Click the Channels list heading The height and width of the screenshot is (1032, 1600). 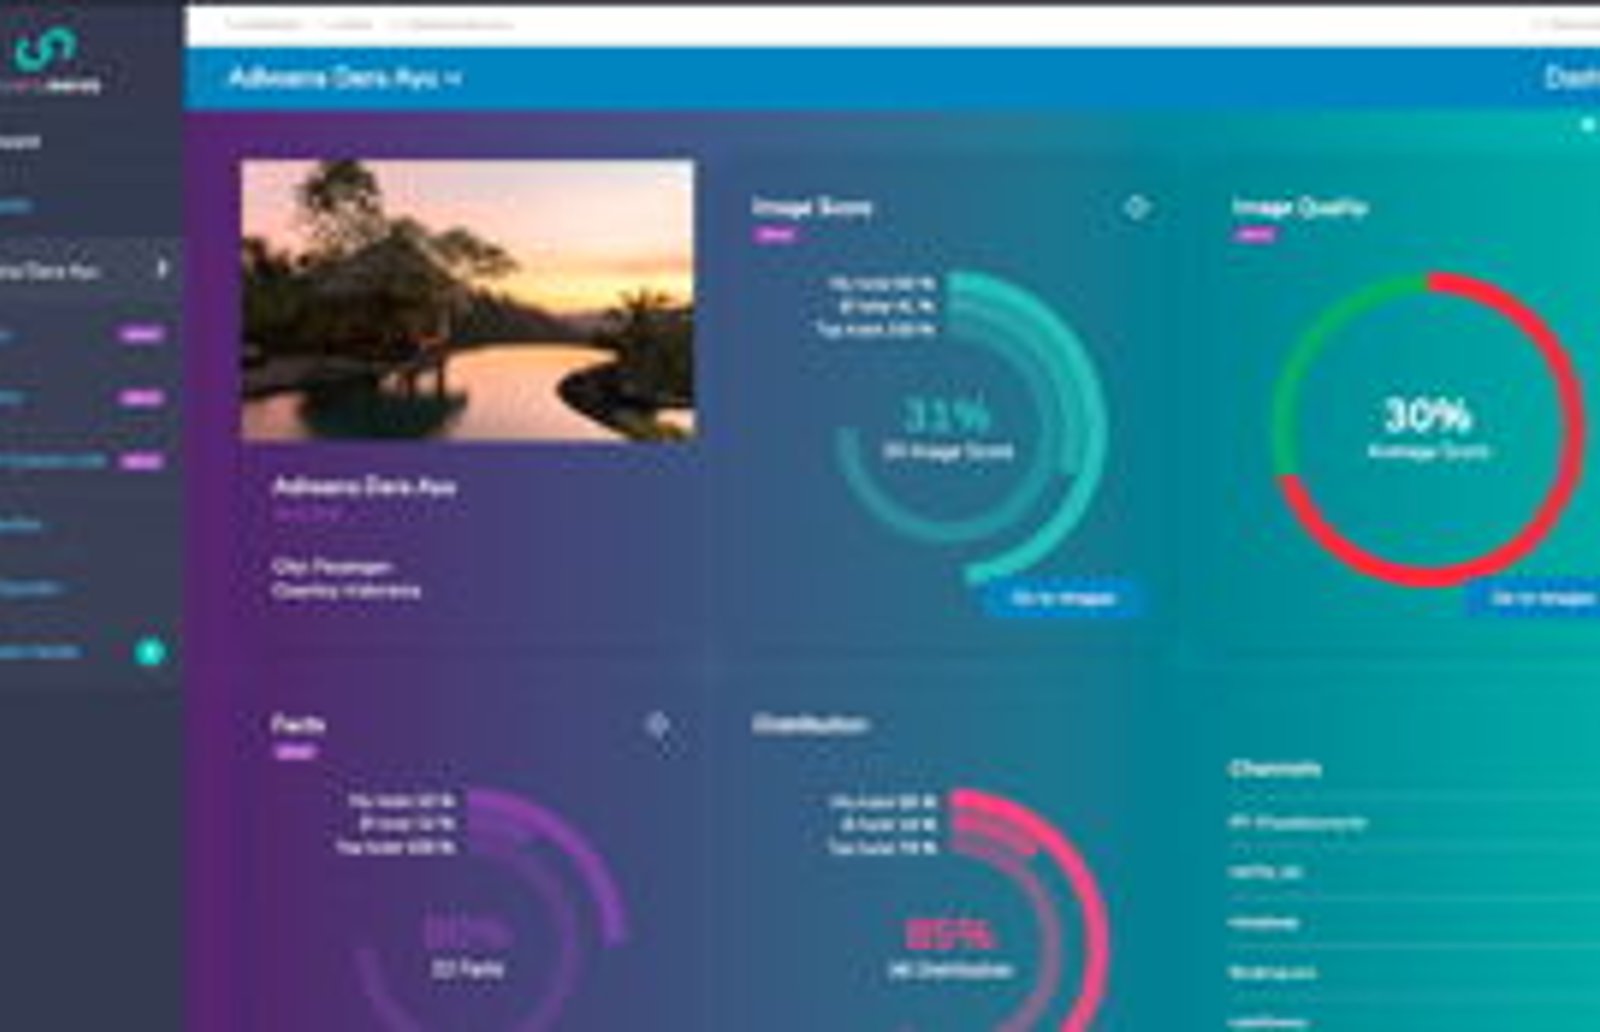tap(1275, 769)
